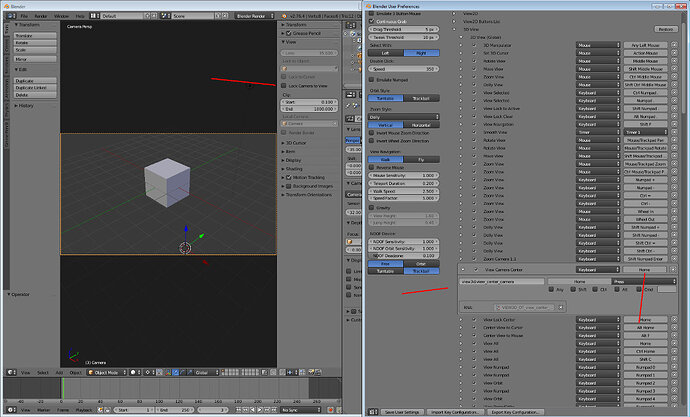Enable the Emulate Numpad checkbox
The height and width of the screenshot is (417, 690).
tap(371, 80)
